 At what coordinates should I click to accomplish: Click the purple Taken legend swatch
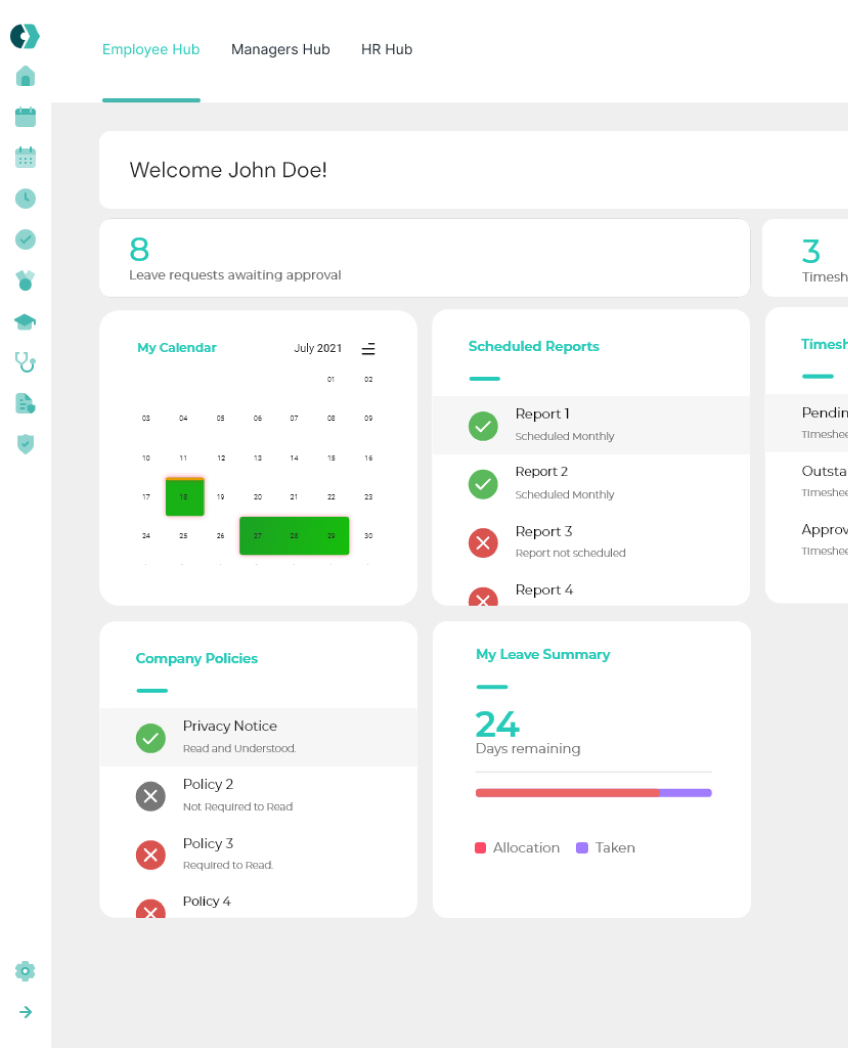(x=582, y=848)
